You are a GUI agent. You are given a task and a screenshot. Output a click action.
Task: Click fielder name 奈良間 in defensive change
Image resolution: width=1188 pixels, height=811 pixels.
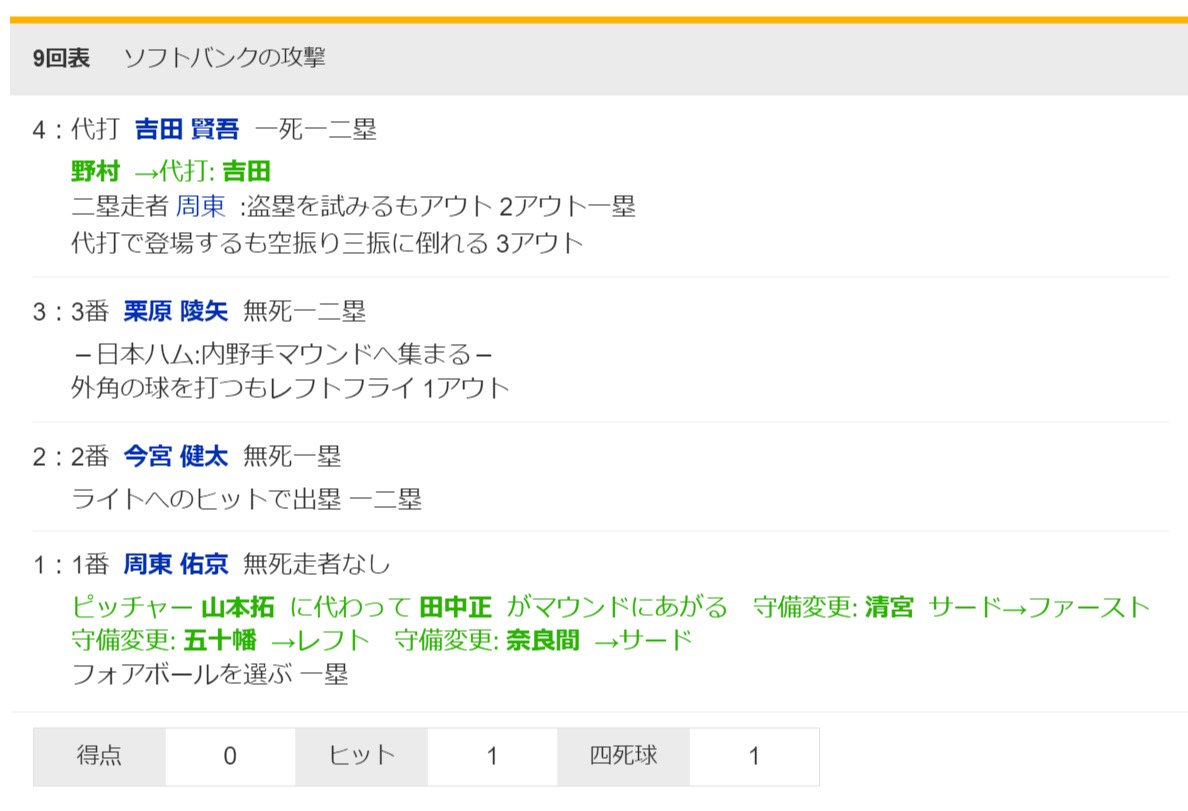(x=542, y=640)
